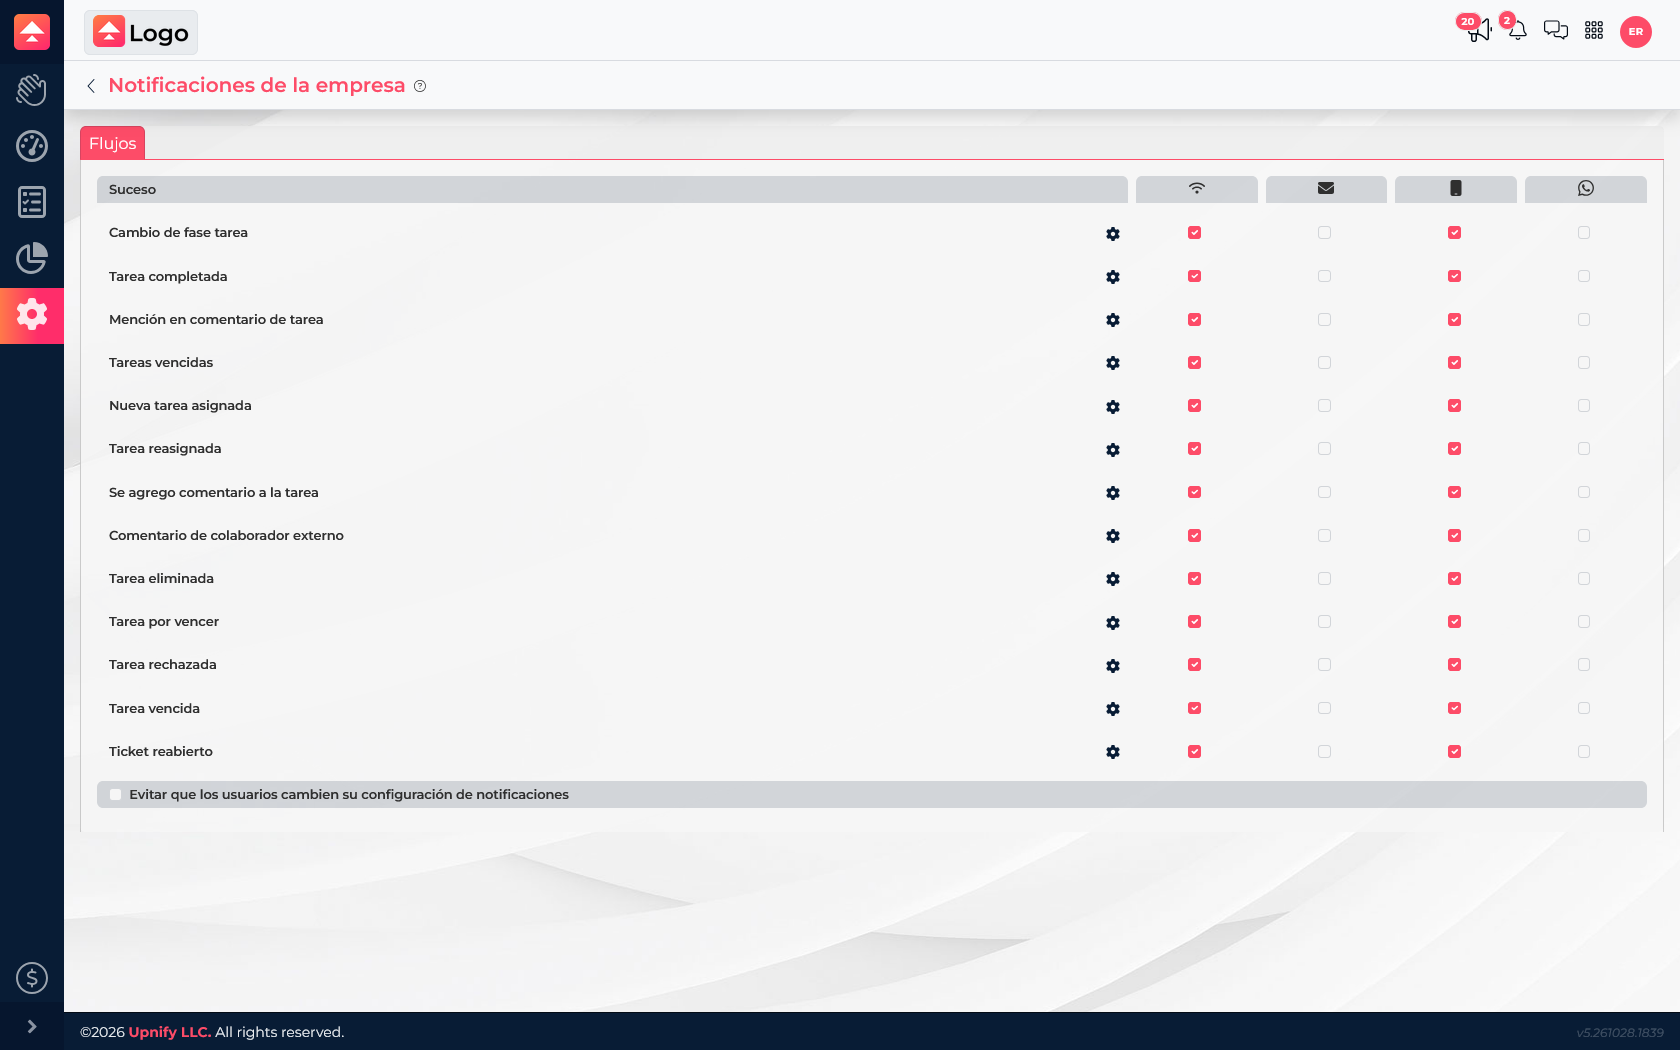Enable email notification for Tarea reasignada
1680x1050 pixels.
(x=1325, y=449)
